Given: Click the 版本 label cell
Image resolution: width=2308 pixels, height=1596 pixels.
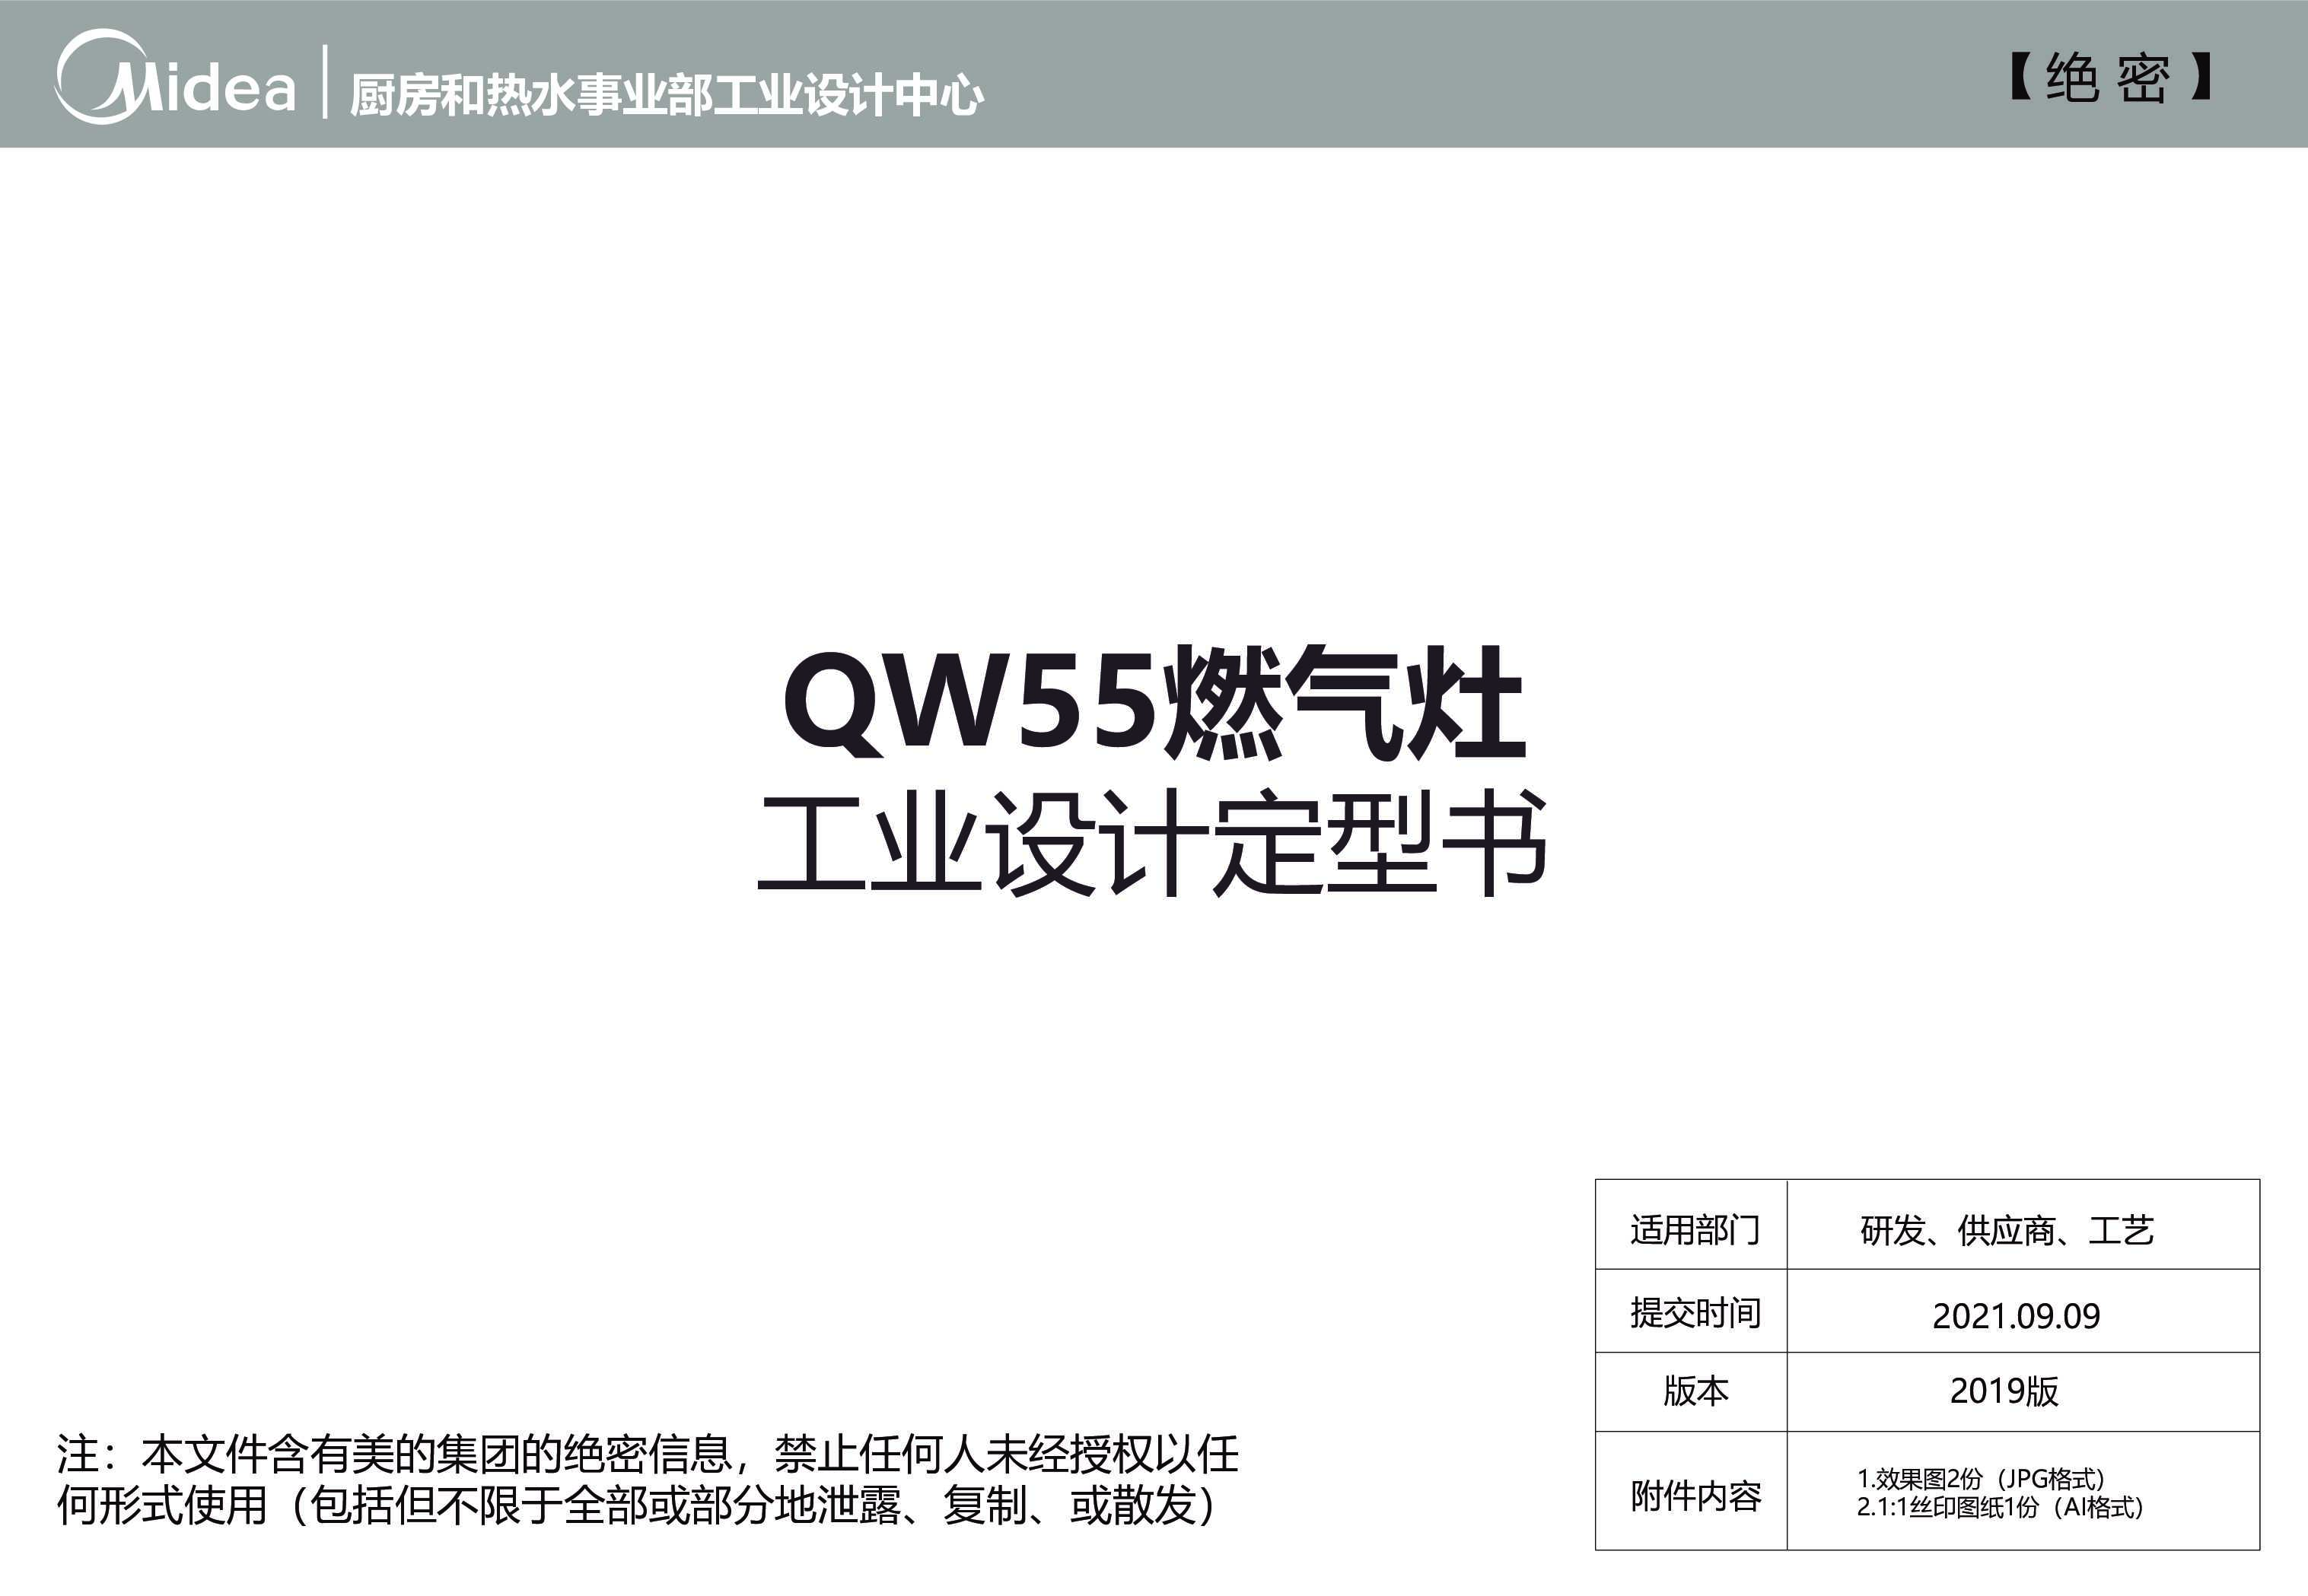Looking at the screenshot, I should pos(1691,1392).
